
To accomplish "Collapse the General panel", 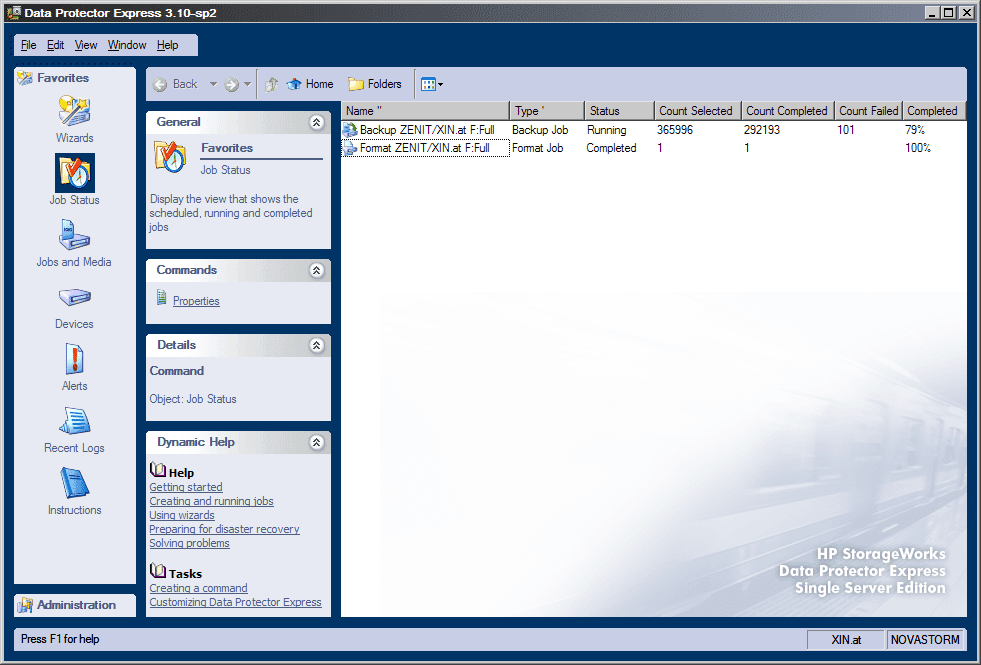I will pyautogui.click(x=317, y=123).
